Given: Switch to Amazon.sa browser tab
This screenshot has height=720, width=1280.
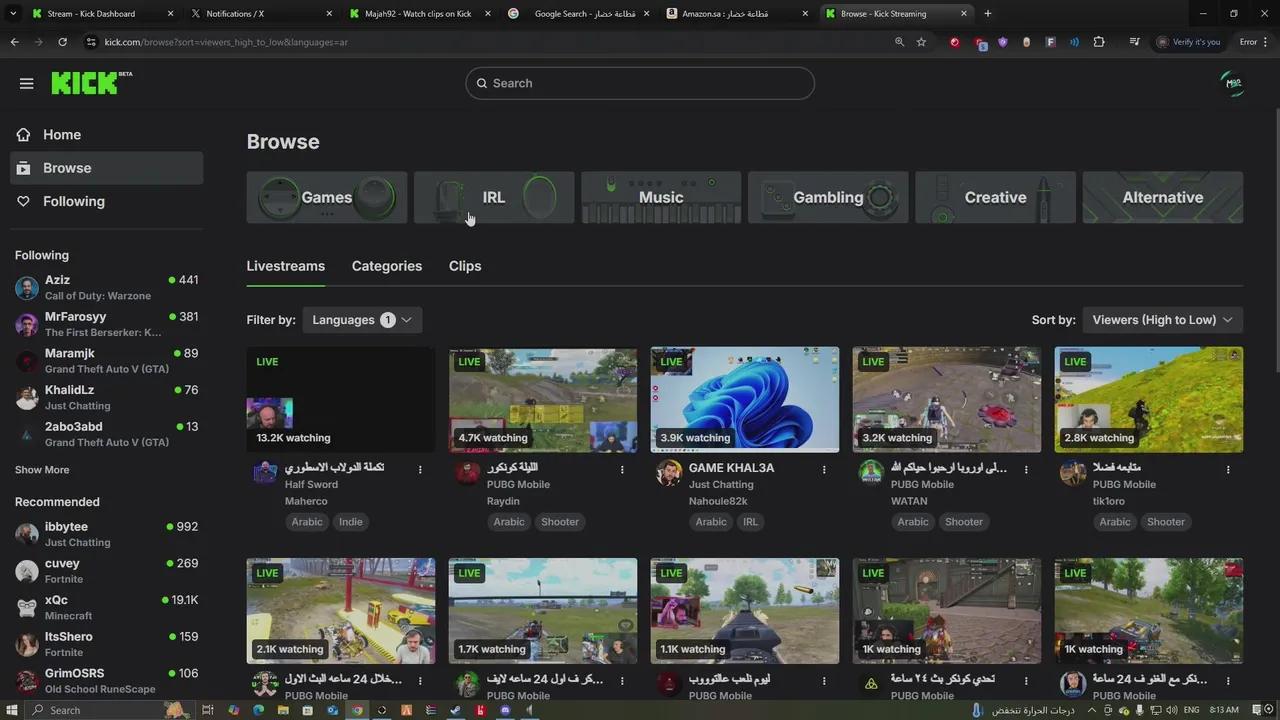Looking at the screenshot, I should click(738, 14).
